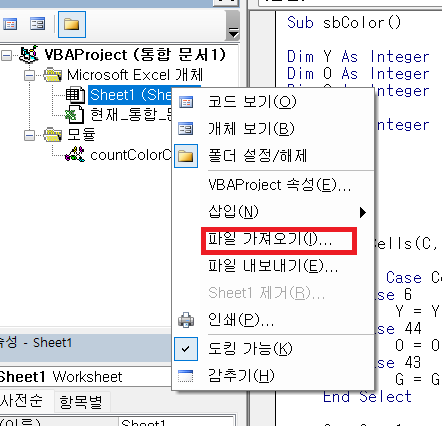Select 현재_통합_문서 workbook item

pyautogui.click(x=131, y=115)
